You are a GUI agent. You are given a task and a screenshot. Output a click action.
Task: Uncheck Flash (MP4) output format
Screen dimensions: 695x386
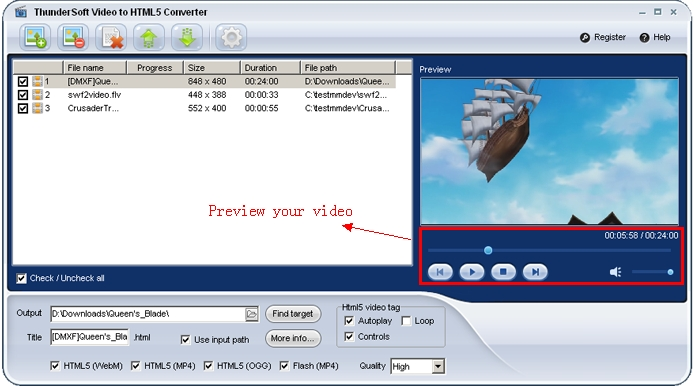tap(284, 366)
